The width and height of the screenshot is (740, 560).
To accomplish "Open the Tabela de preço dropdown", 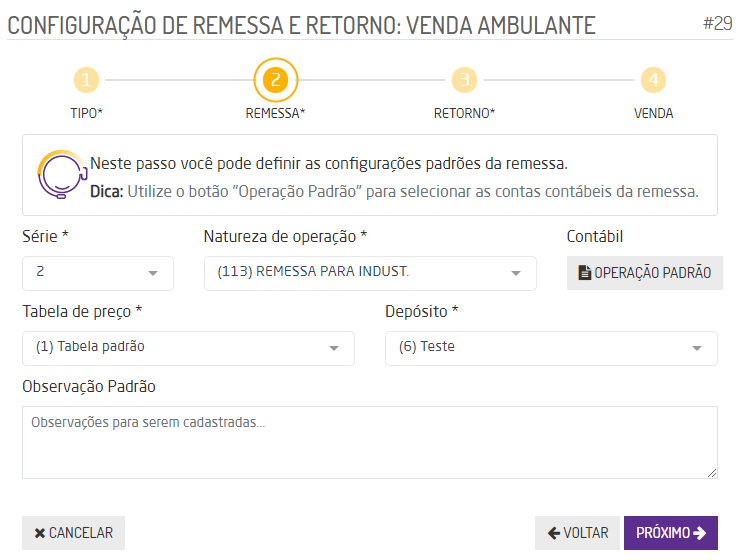I will pyautogui.click(x=188, y=348).
